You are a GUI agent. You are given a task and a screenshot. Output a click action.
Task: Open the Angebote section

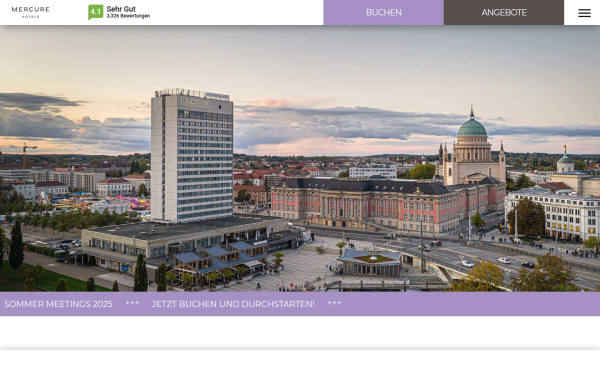(x=504, y=13)
